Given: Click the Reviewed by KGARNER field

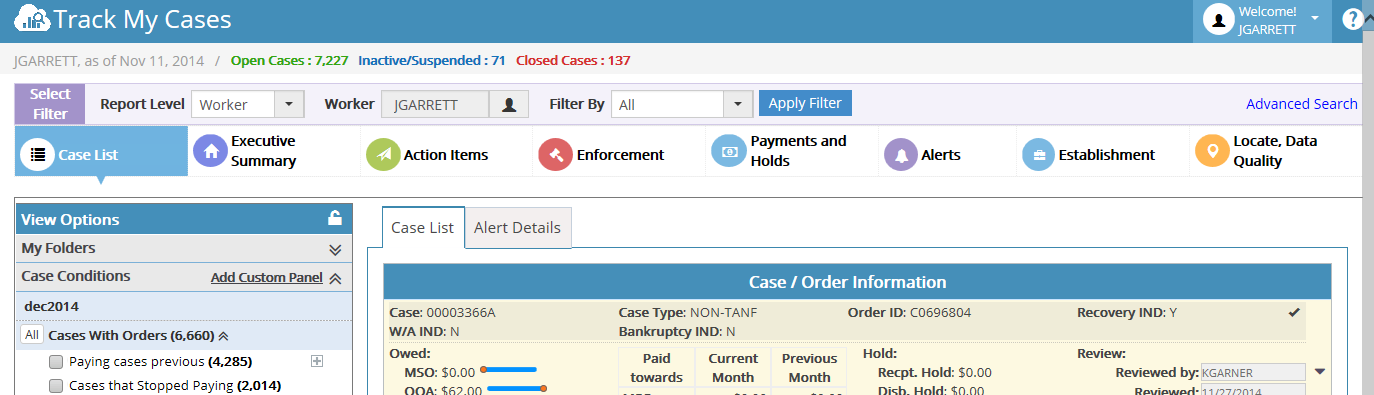Looking at the screenshot, I should [x=1253, y=372].
